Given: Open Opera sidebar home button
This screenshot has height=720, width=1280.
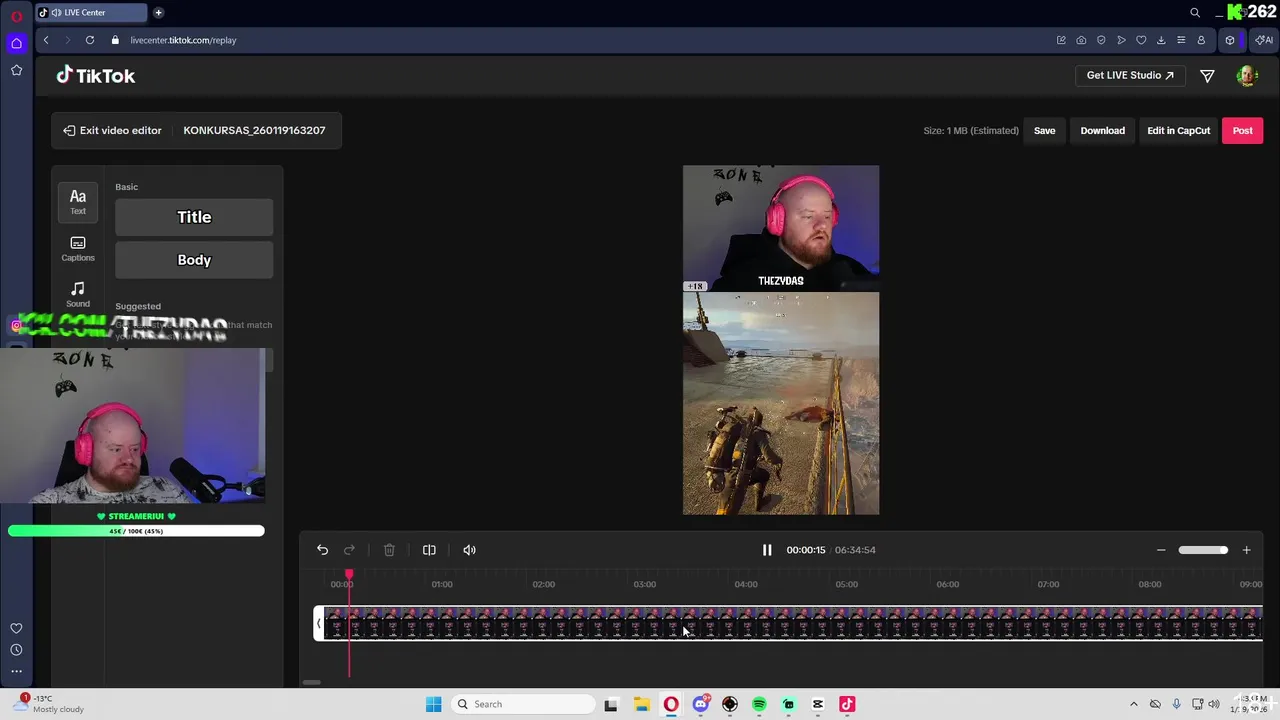Looking at the screenshot, I should [x=16, y=43].
